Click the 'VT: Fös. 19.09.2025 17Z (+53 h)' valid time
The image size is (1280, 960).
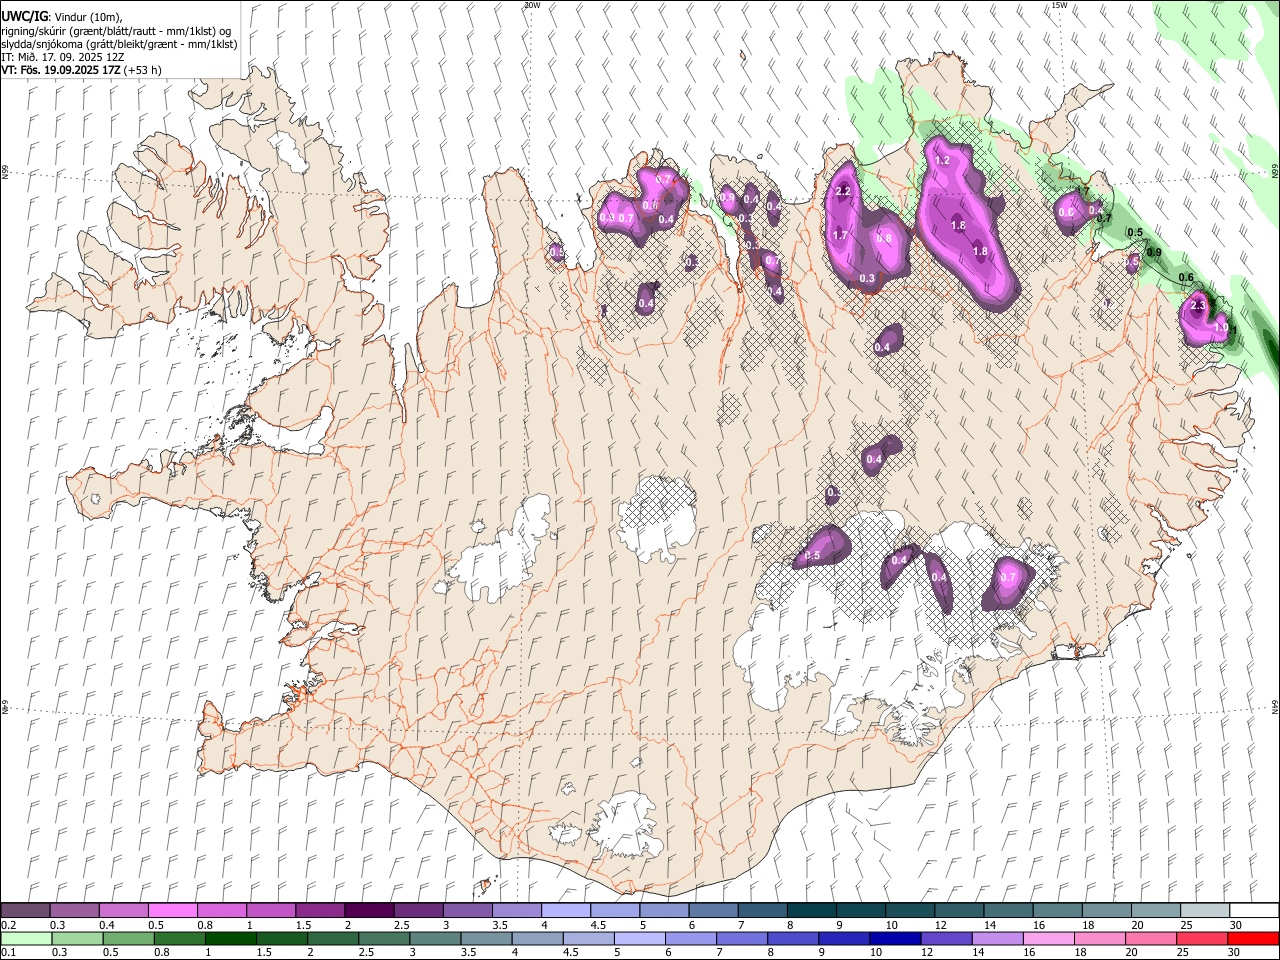(x=81, y=70)
